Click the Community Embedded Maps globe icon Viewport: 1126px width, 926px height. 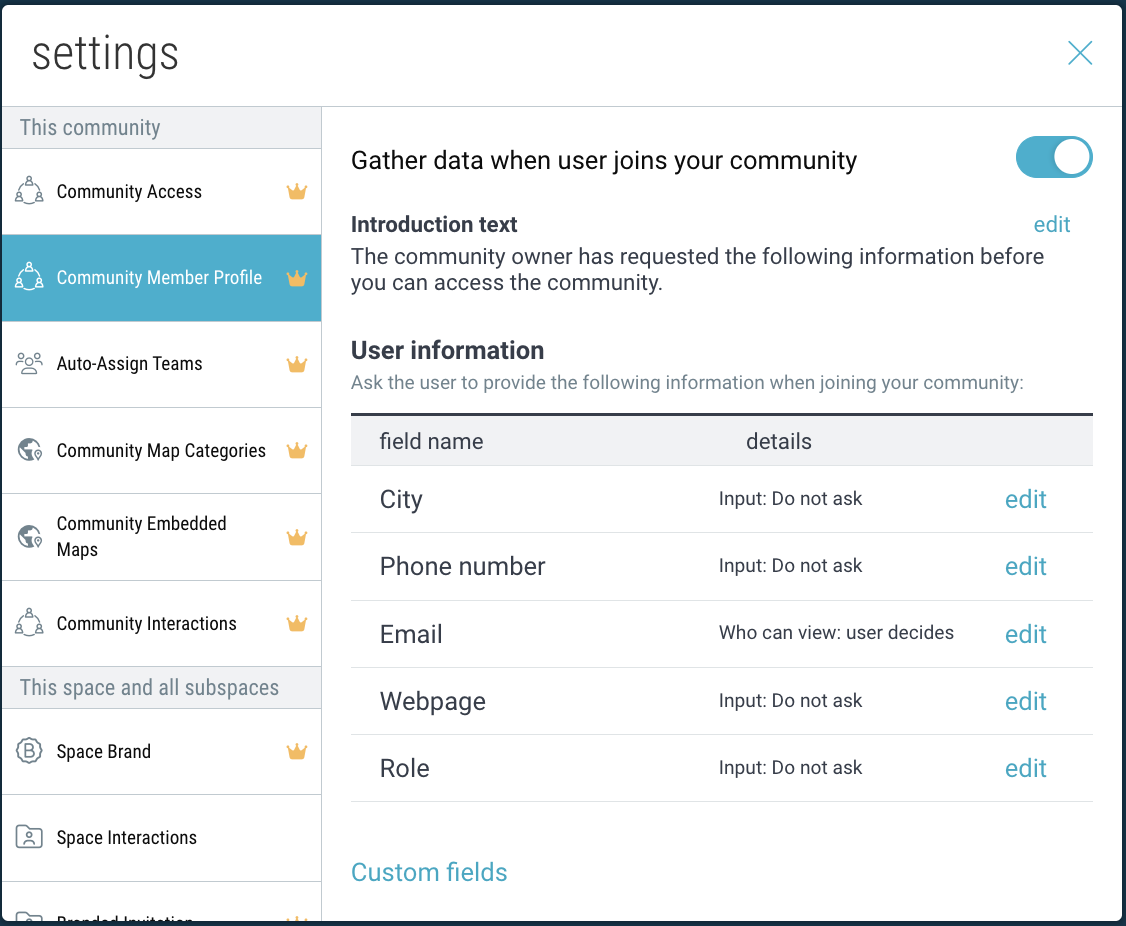pyautogui.click(x=30, y=537)
